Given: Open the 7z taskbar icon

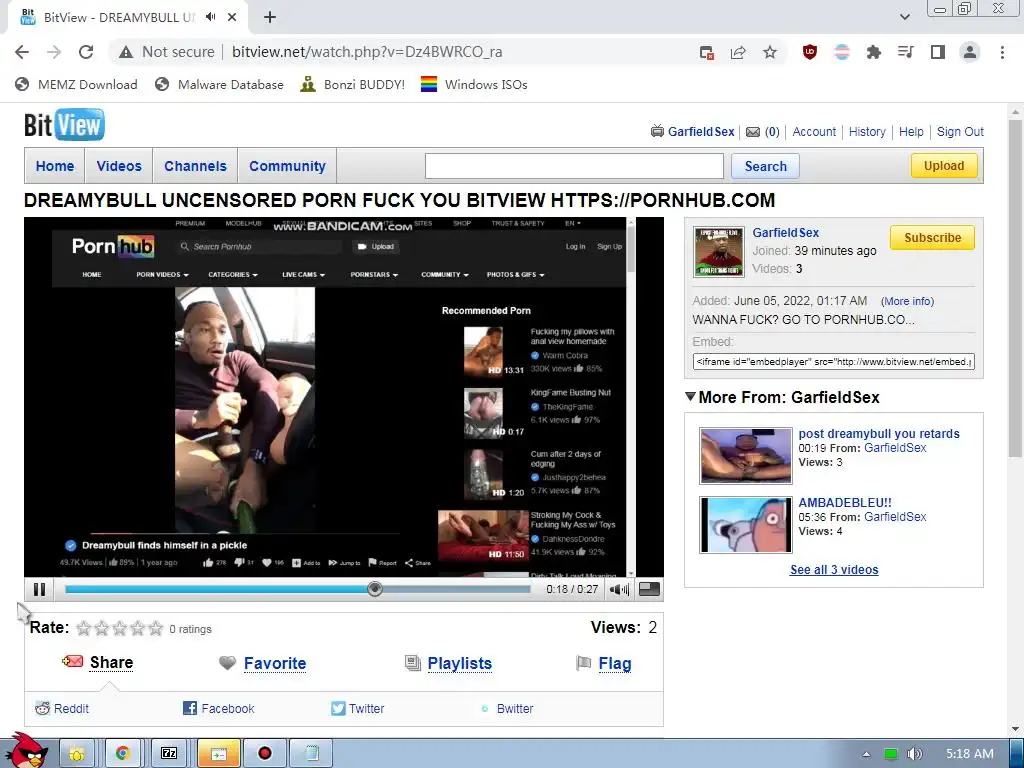Looking at the screenshot, I should [169, 754].
